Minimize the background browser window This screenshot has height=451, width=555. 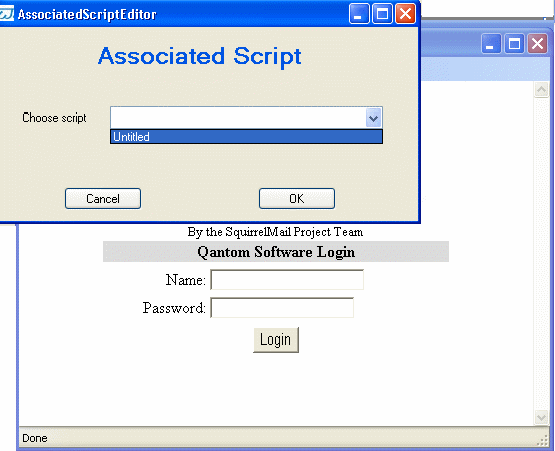click(491, 44)
